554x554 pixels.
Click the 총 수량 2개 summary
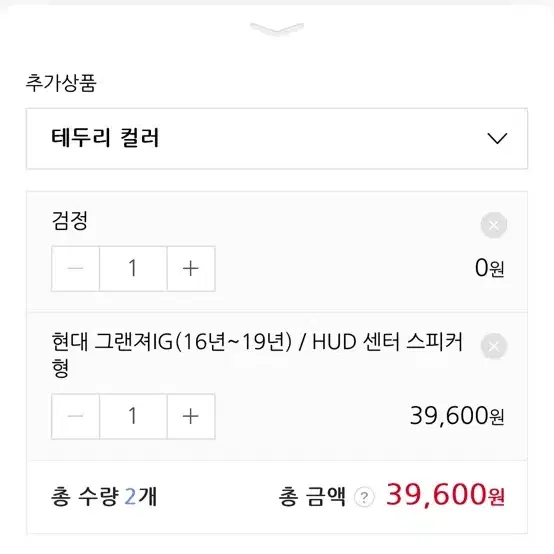point(104,496)
